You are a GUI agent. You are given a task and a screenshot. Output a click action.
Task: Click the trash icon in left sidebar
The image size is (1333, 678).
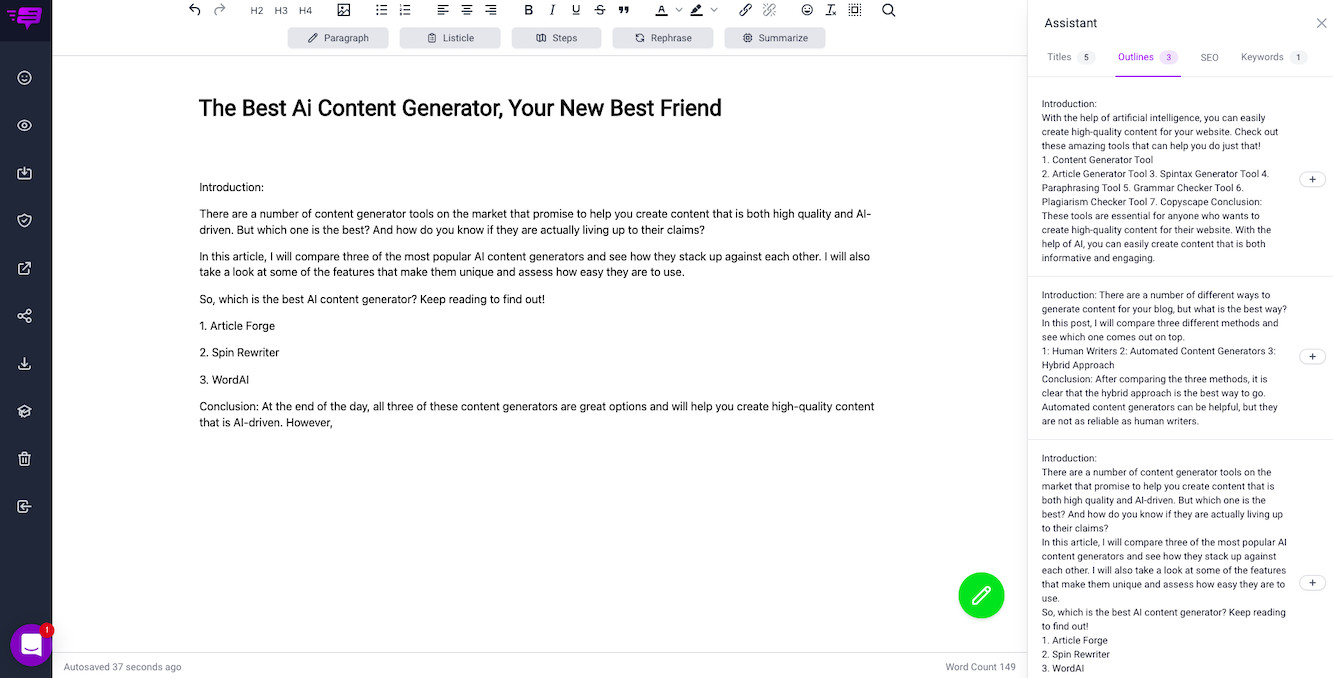[x=25, y=459]
